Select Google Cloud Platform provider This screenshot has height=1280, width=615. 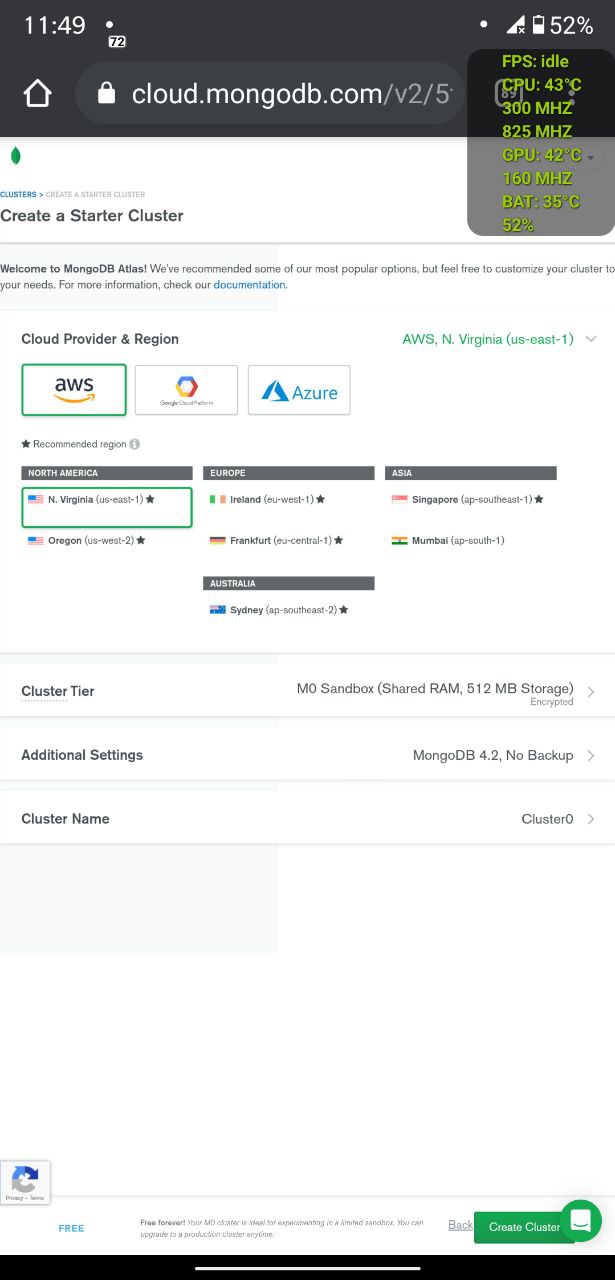186,390
